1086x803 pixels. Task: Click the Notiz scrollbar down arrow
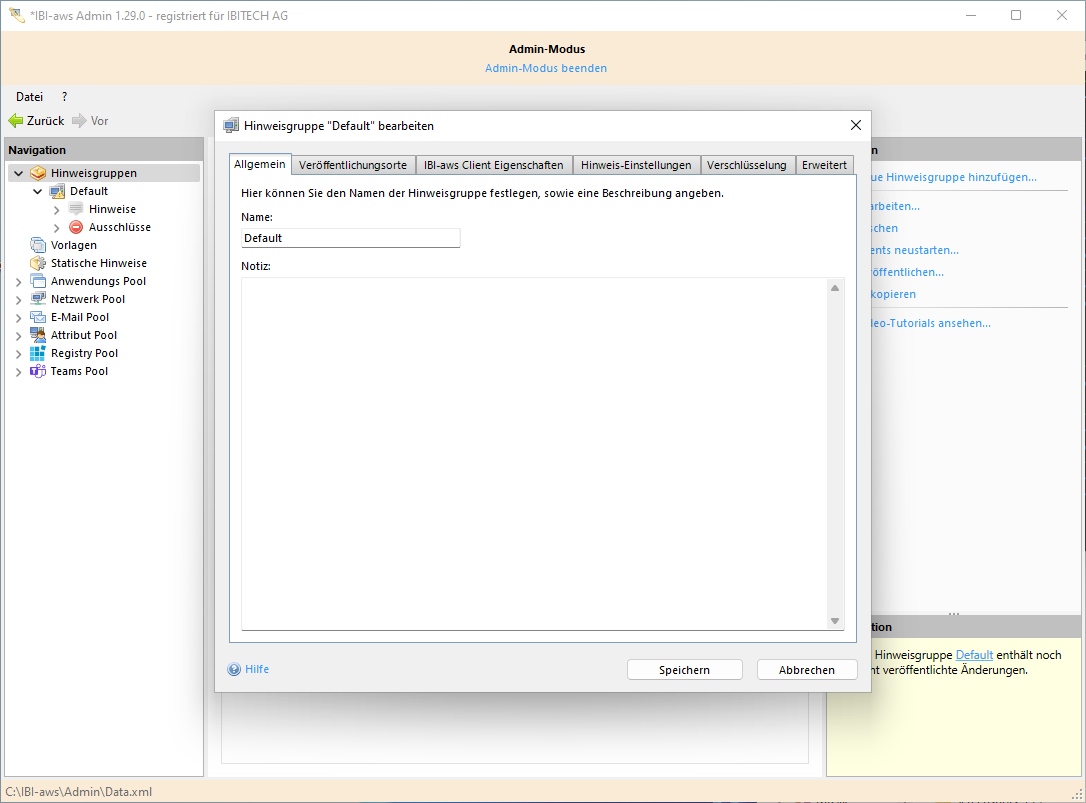pyautogui.click(x=835, y=621)
